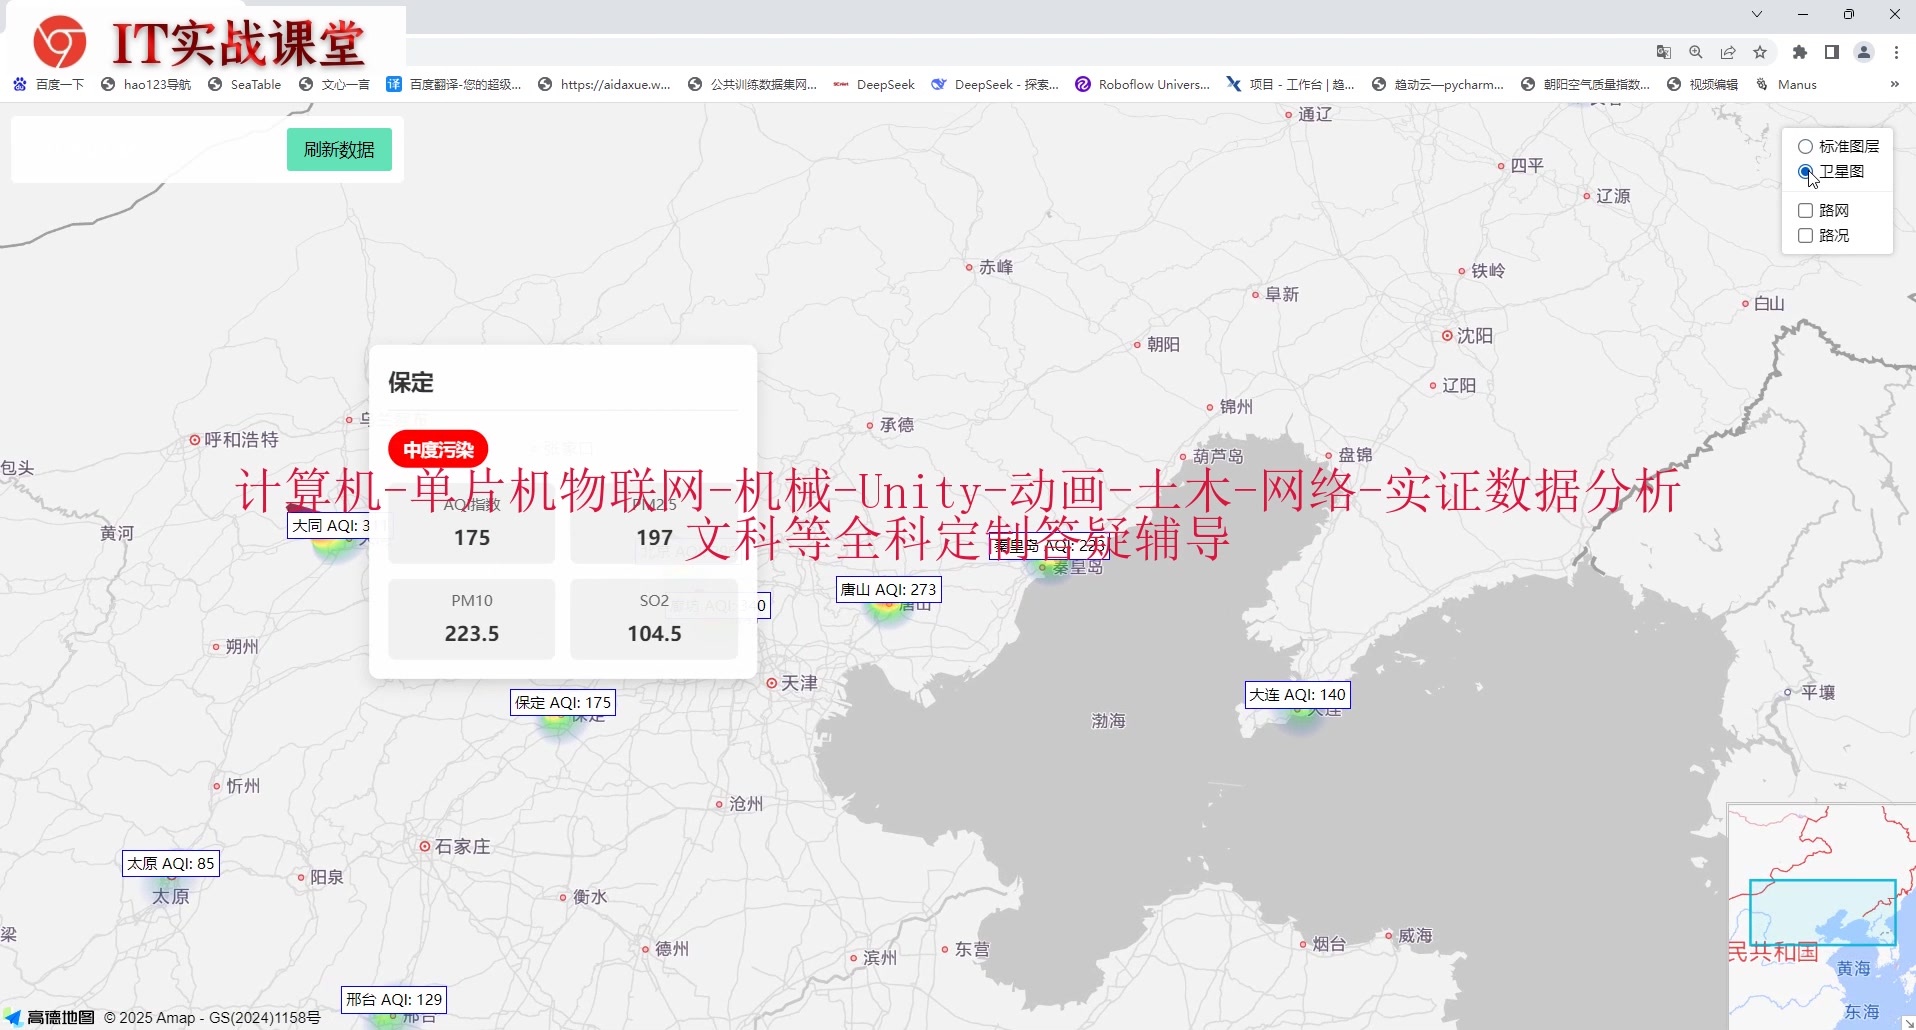Open the hao123导航 bookmark
This screenshot has width=1916, height=1030.
tap(146, 84)
